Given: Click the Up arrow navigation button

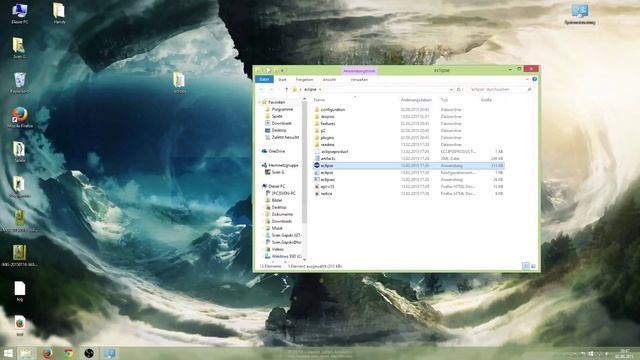Looking at the screenshot, I should tap(286, 89).
